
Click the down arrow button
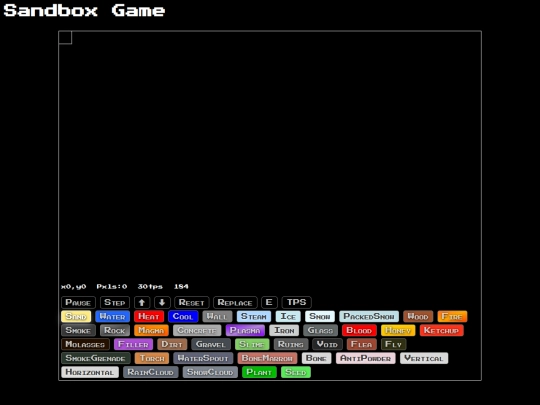coord(162,302)
